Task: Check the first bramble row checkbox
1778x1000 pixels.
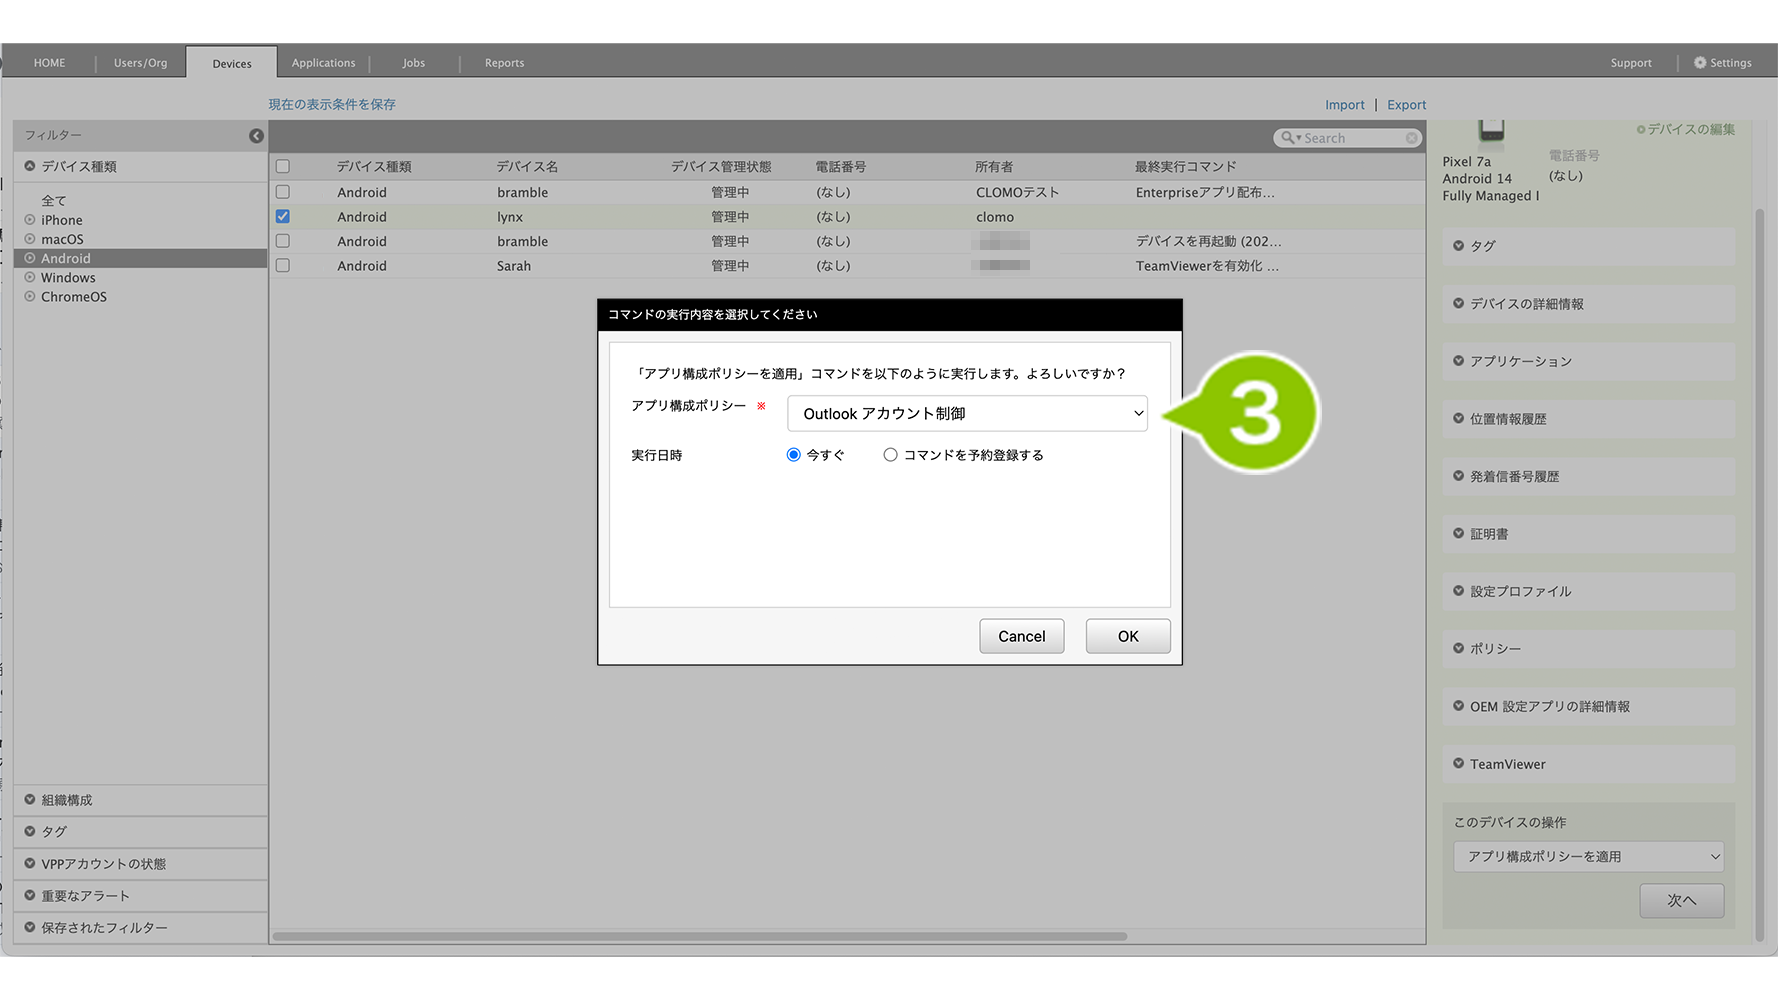Action: [283, 192]
